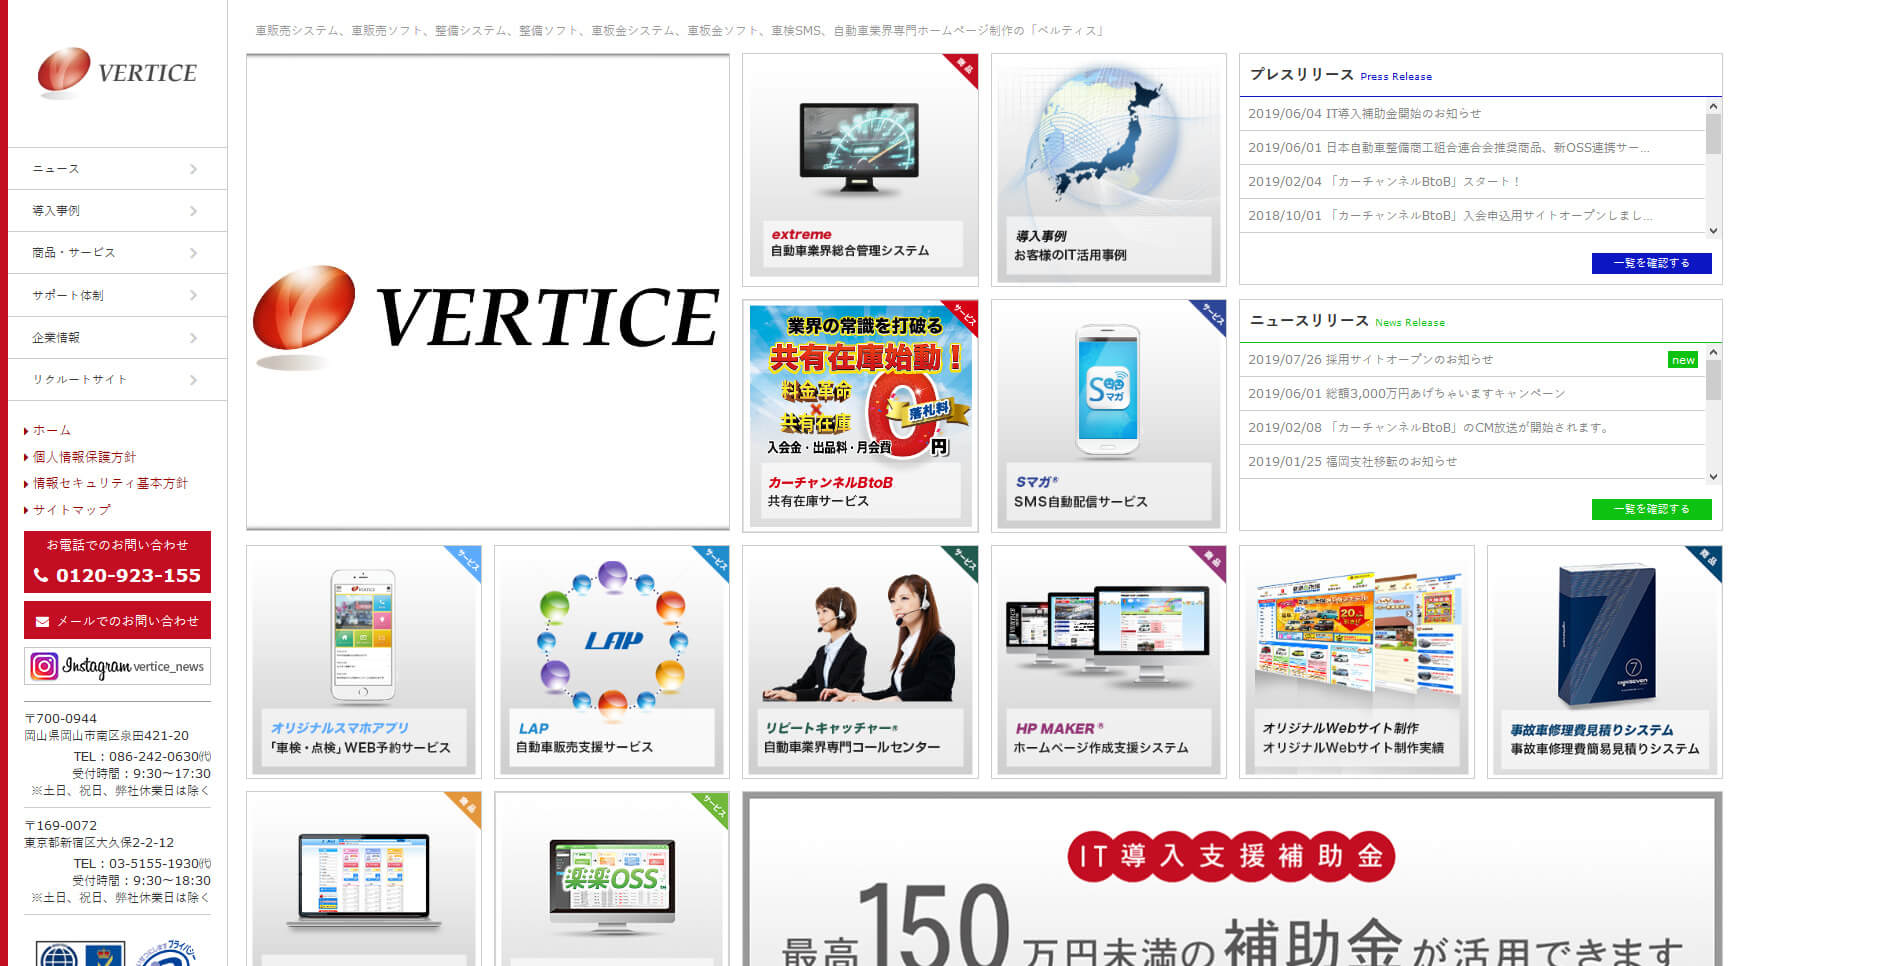This screenshot has height=966, width=1903.
Task: Click news release scrollbar up arrow
Action: coord(1713,352)
